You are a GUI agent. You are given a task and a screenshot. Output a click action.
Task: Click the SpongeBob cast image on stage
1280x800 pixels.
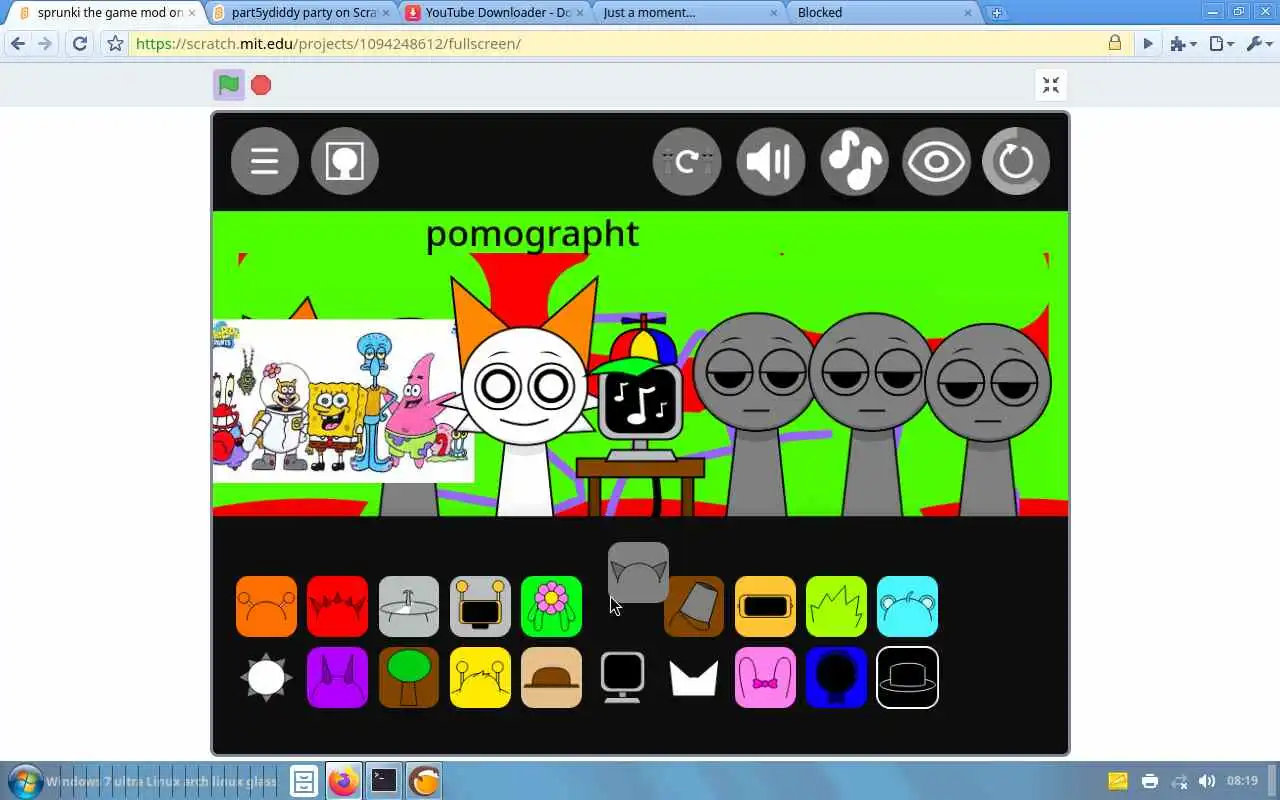tap(343, 400)
